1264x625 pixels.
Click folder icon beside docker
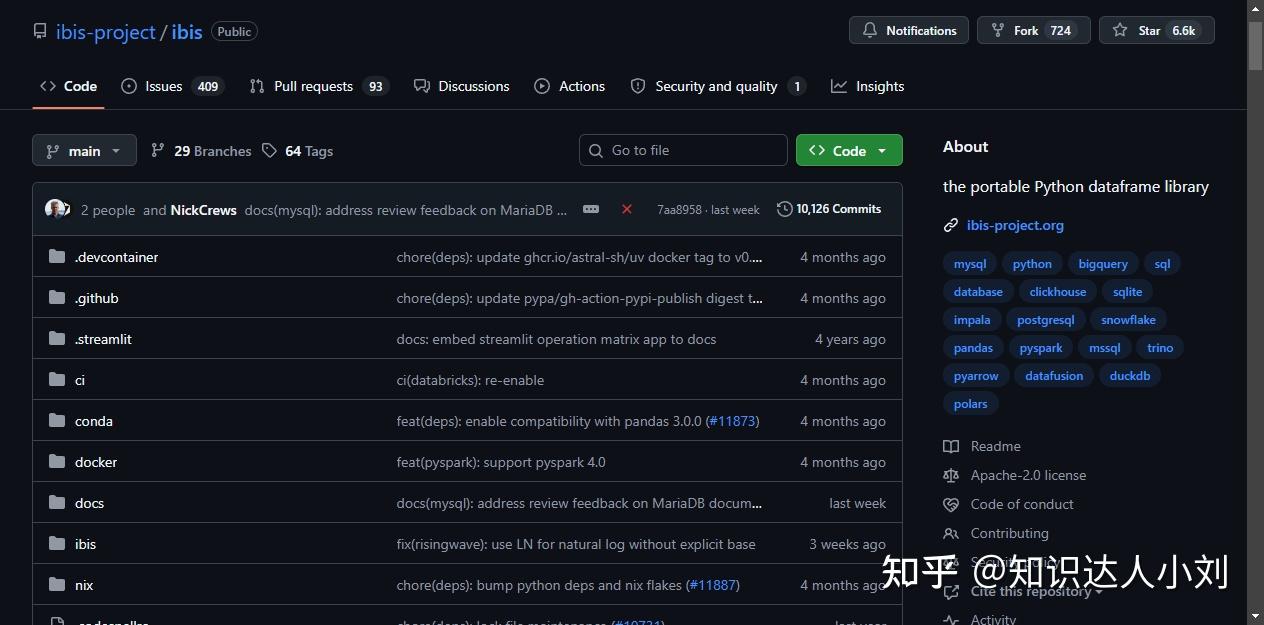point(57,462)
